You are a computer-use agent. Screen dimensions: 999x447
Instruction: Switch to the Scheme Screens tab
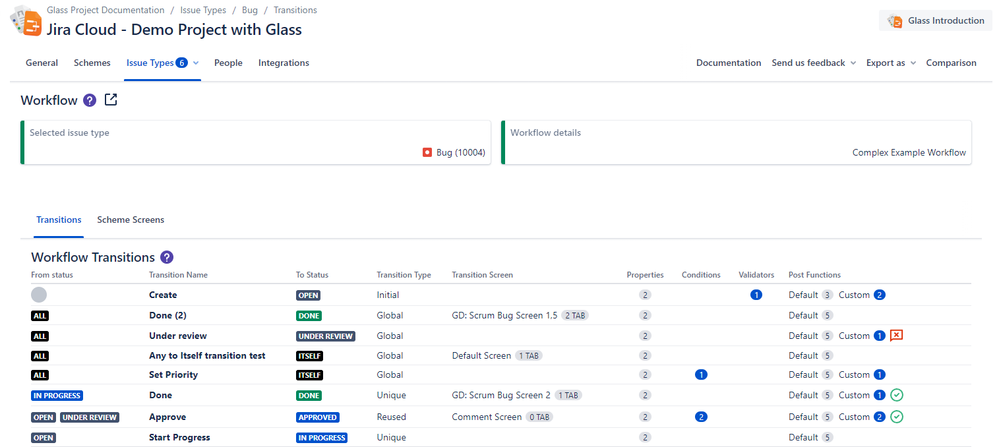click(x=131, y=220)
